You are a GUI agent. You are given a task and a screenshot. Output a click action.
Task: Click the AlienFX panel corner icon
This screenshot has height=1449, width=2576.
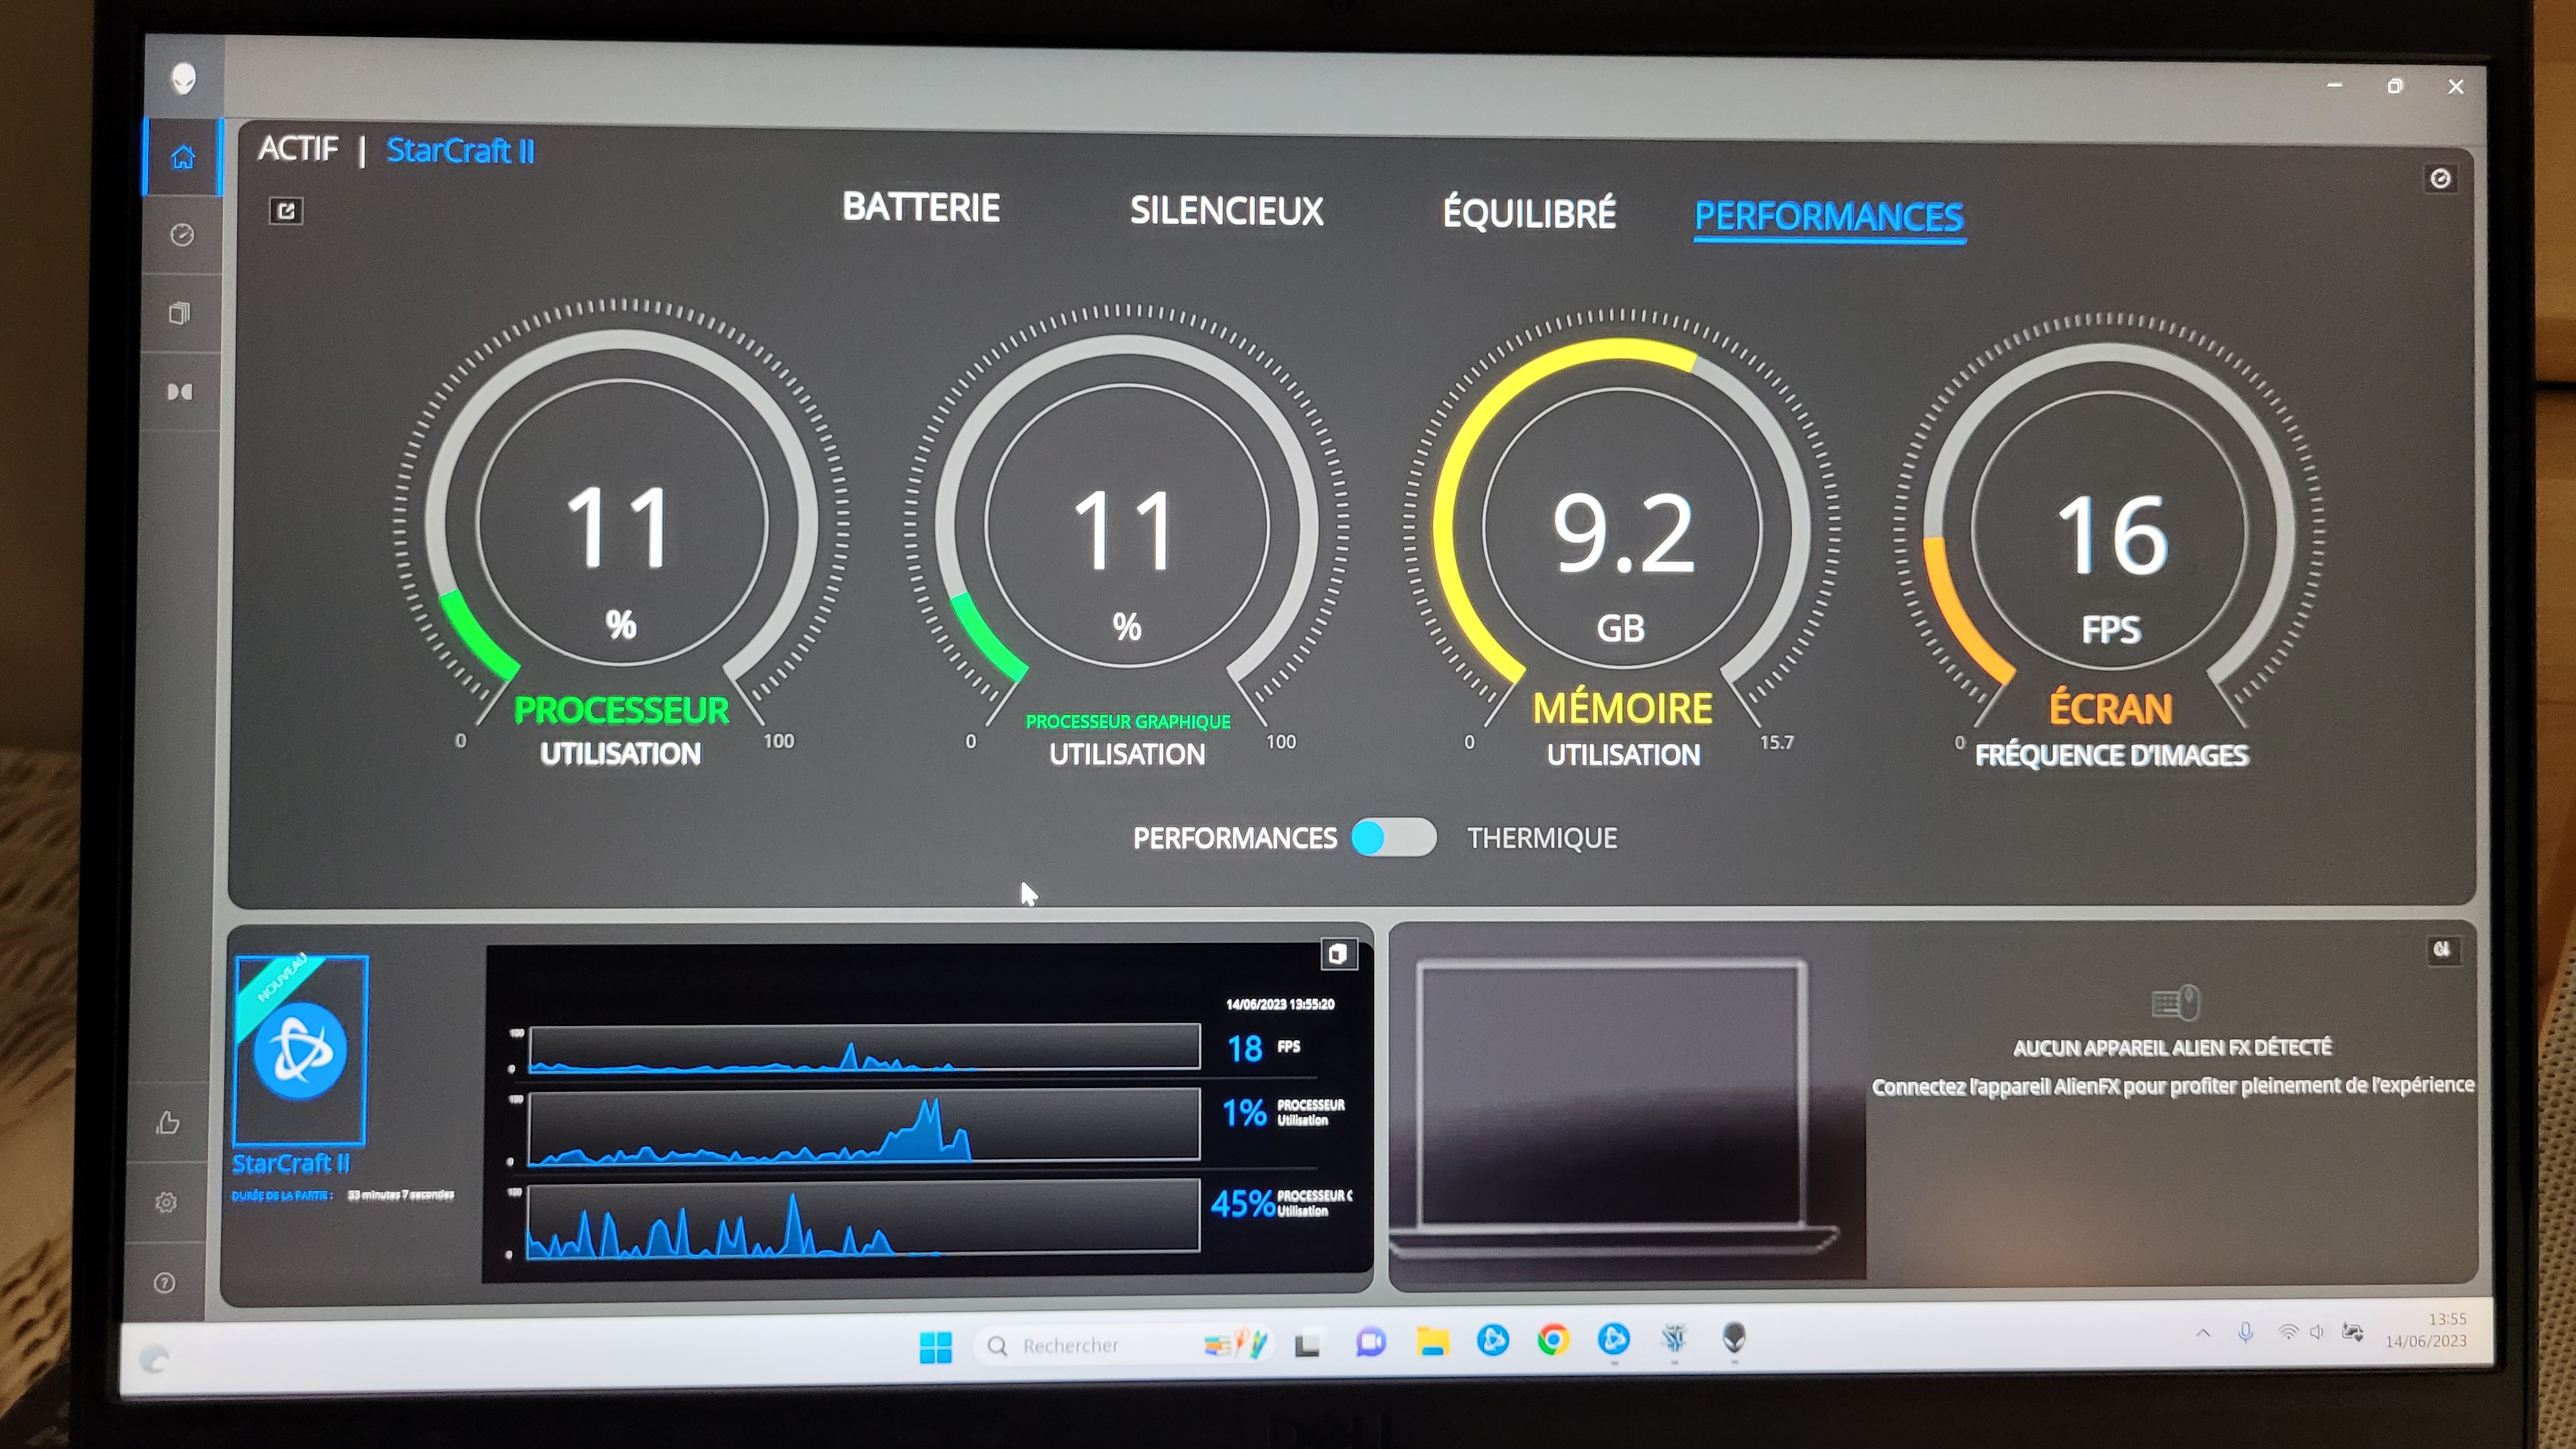[x=2441, y=949]
